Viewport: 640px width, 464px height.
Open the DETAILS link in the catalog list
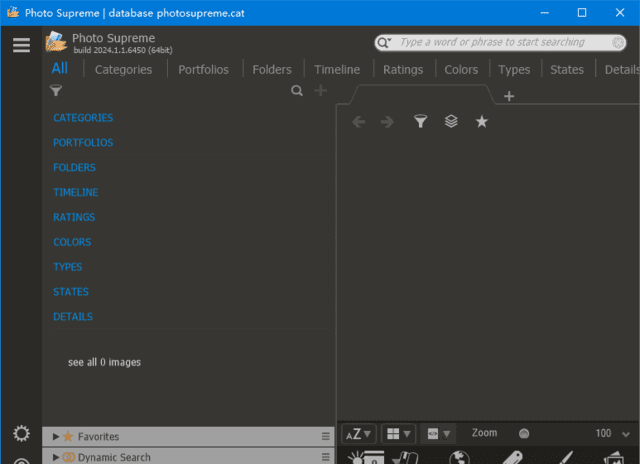click(x=73, y=317)
